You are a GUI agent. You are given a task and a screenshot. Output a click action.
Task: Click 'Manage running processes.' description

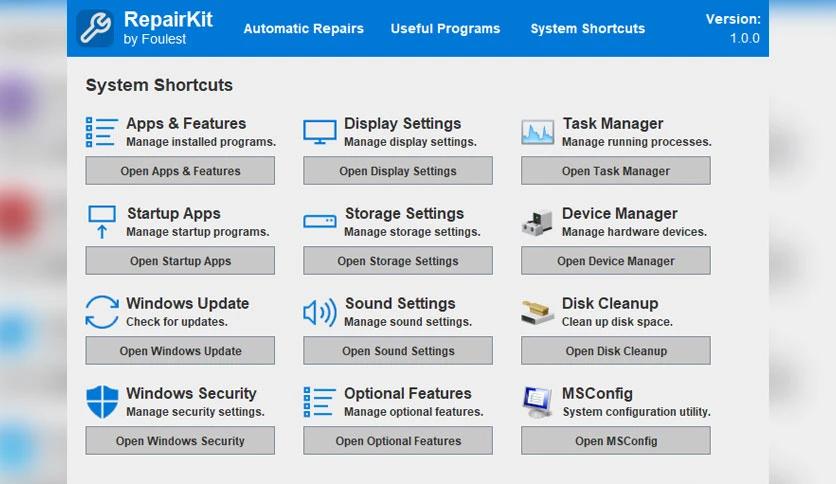(637, 142)
